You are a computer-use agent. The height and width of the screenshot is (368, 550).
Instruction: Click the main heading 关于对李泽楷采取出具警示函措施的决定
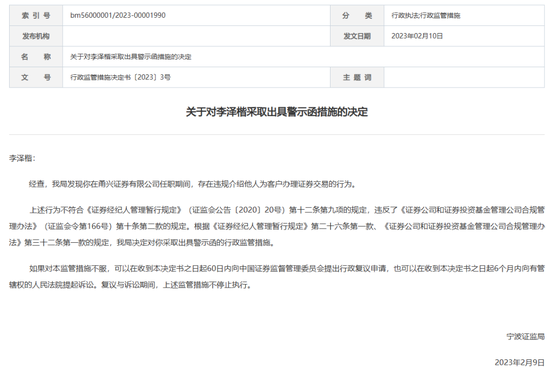pos(277,112)
